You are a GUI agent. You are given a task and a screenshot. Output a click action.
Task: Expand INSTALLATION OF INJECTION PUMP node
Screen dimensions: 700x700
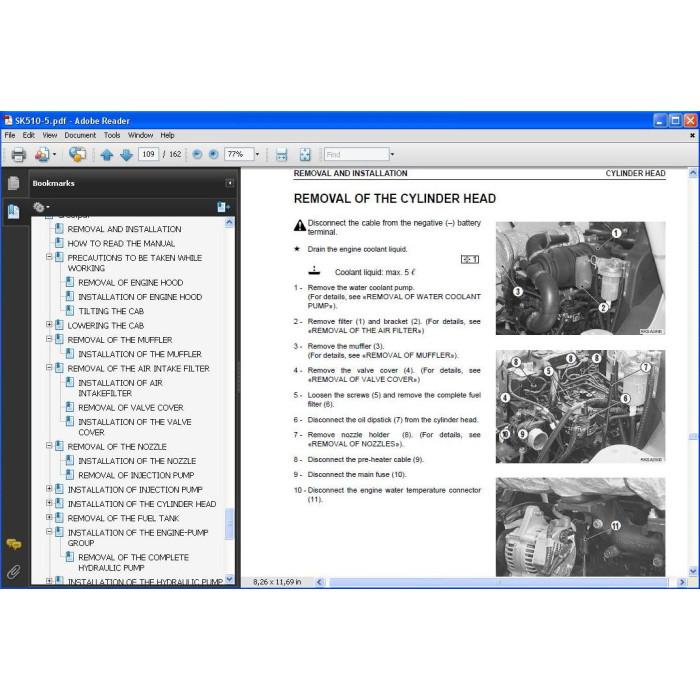tap(49, 489)
